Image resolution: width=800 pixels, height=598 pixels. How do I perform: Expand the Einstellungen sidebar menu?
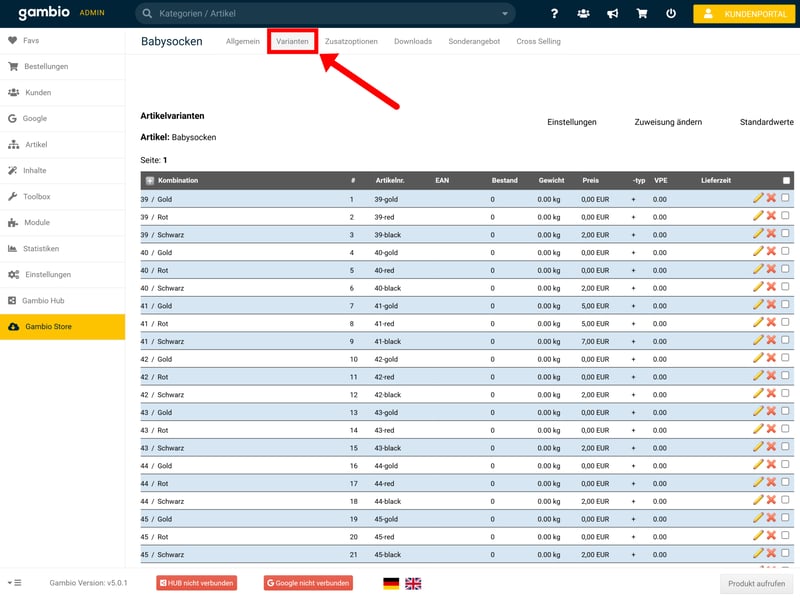point(47,274)
